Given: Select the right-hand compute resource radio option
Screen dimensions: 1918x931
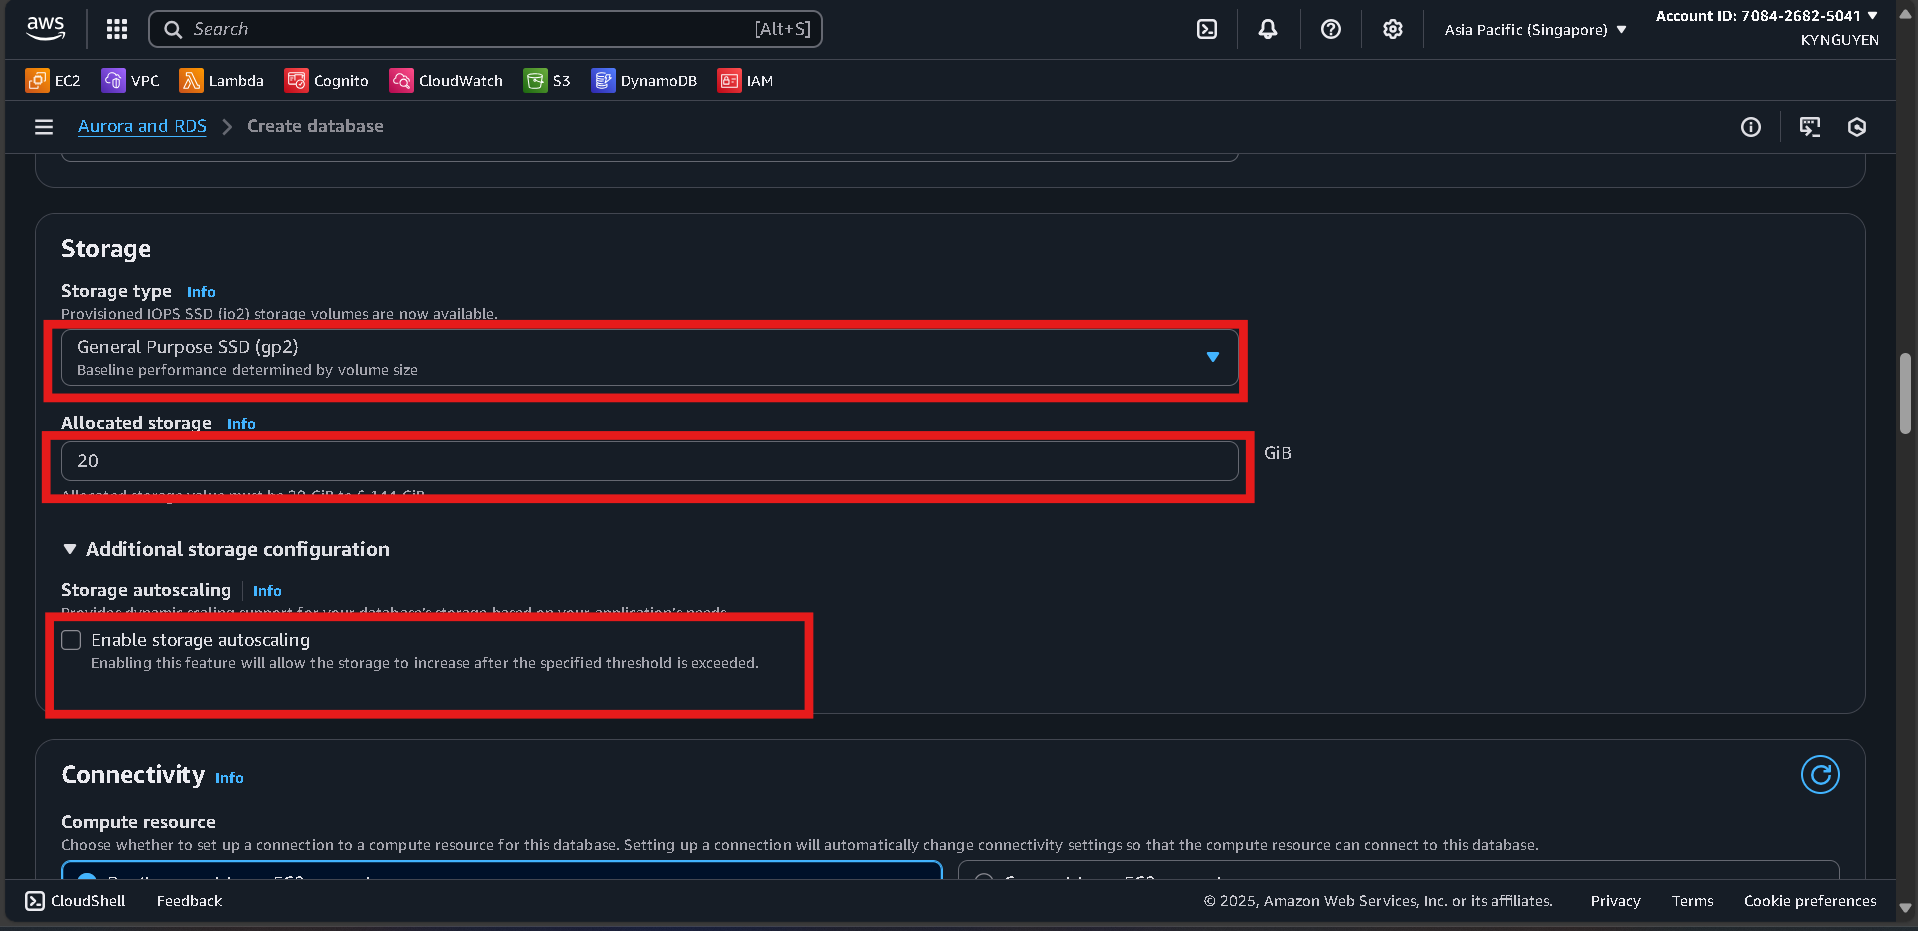Looking at the screenshot, I should click(x=984, y=881).
